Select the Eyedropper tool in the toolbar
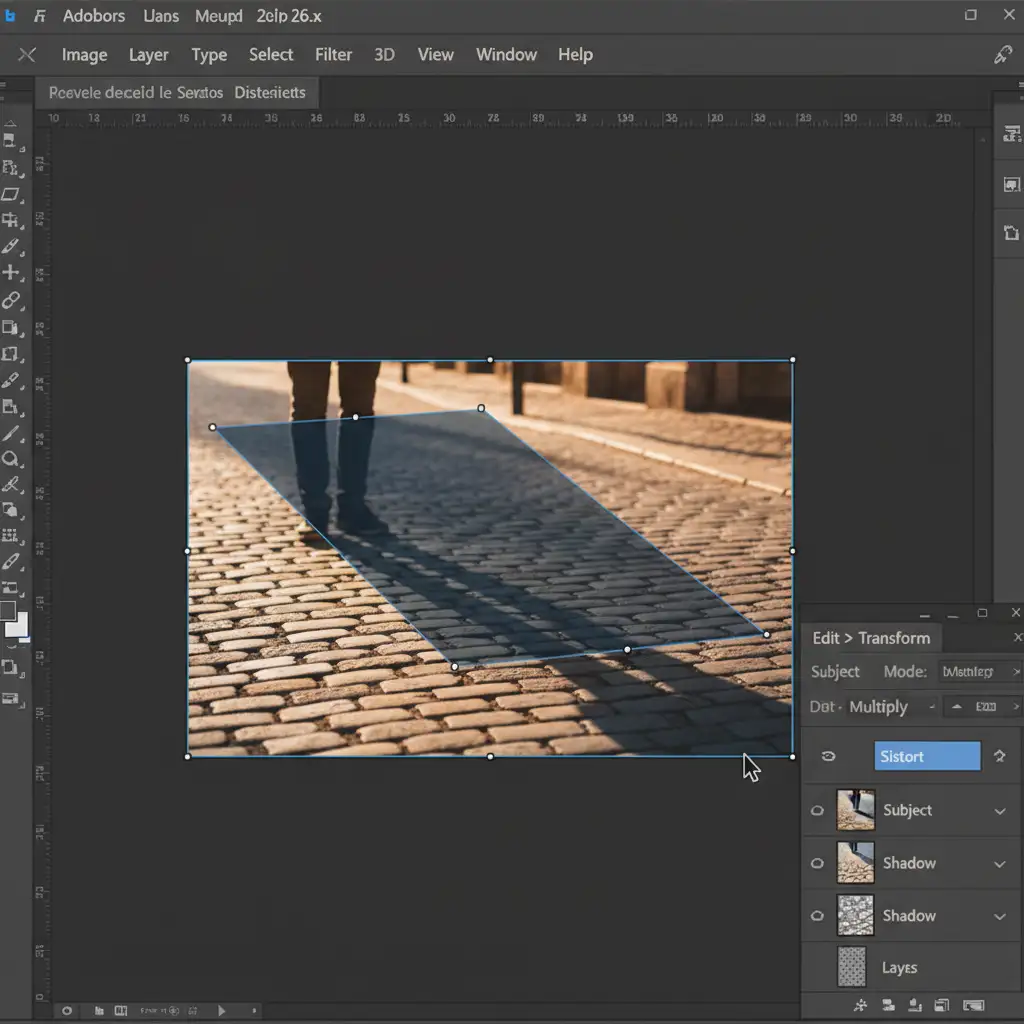Screen dimensions: 1024x1024 point(11,246)
